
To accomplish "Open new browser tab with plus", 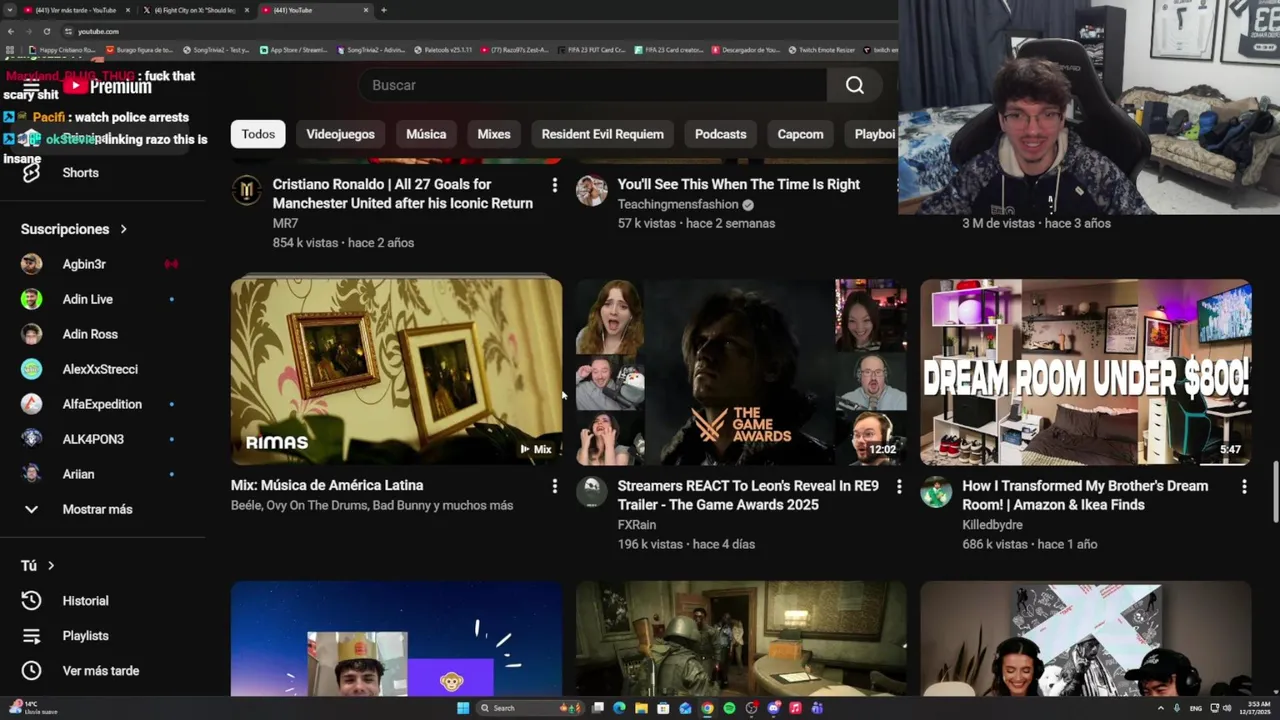I will coord(384,10).
